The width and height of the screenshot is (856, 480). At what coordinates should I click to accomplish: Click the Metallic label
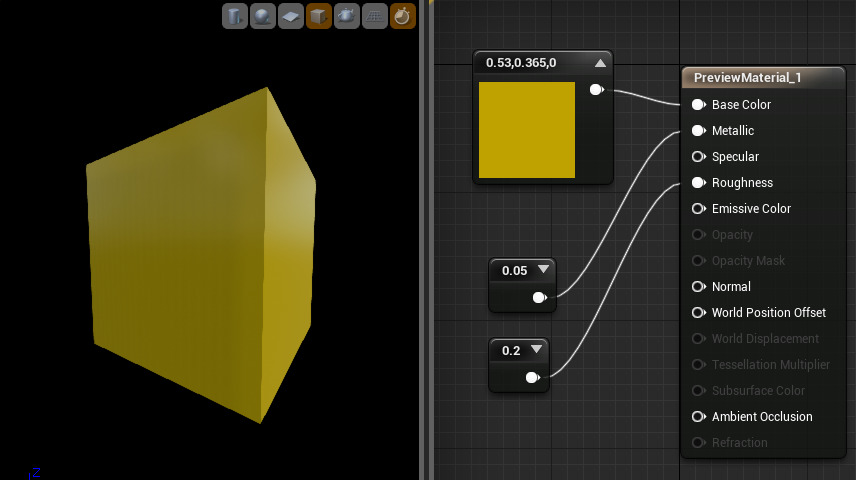point(733,131)
